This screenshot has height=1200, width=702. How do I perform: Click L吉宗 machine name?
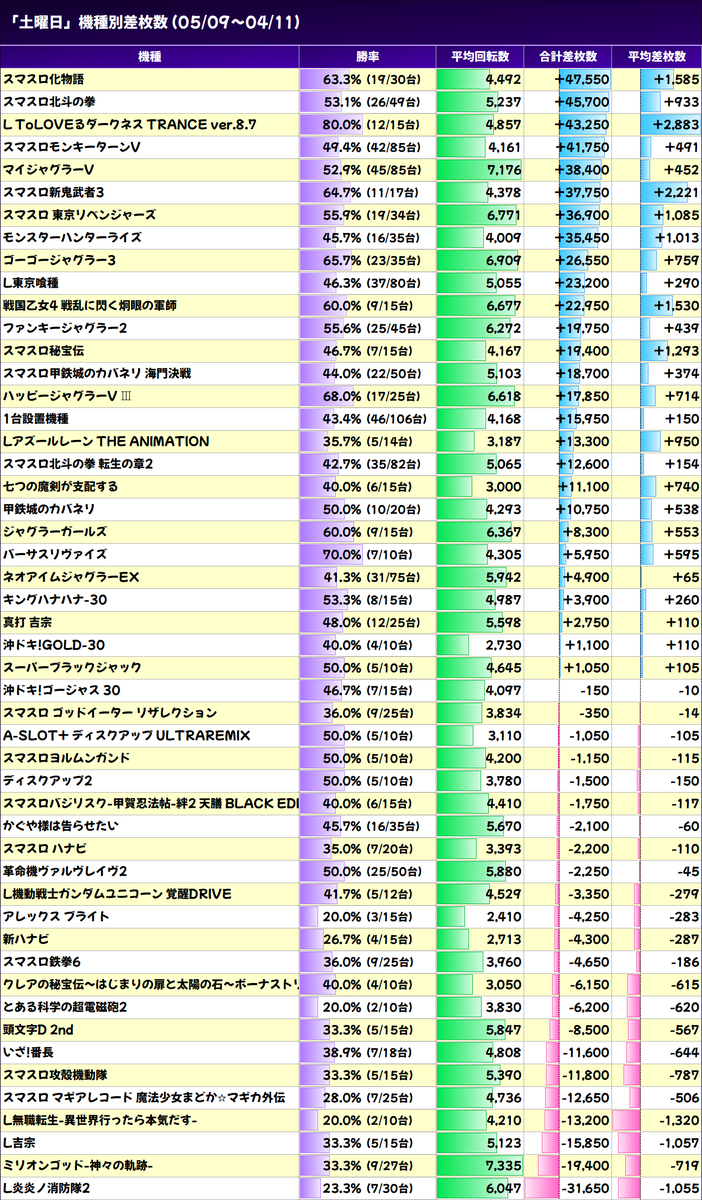click(20, 1143)
